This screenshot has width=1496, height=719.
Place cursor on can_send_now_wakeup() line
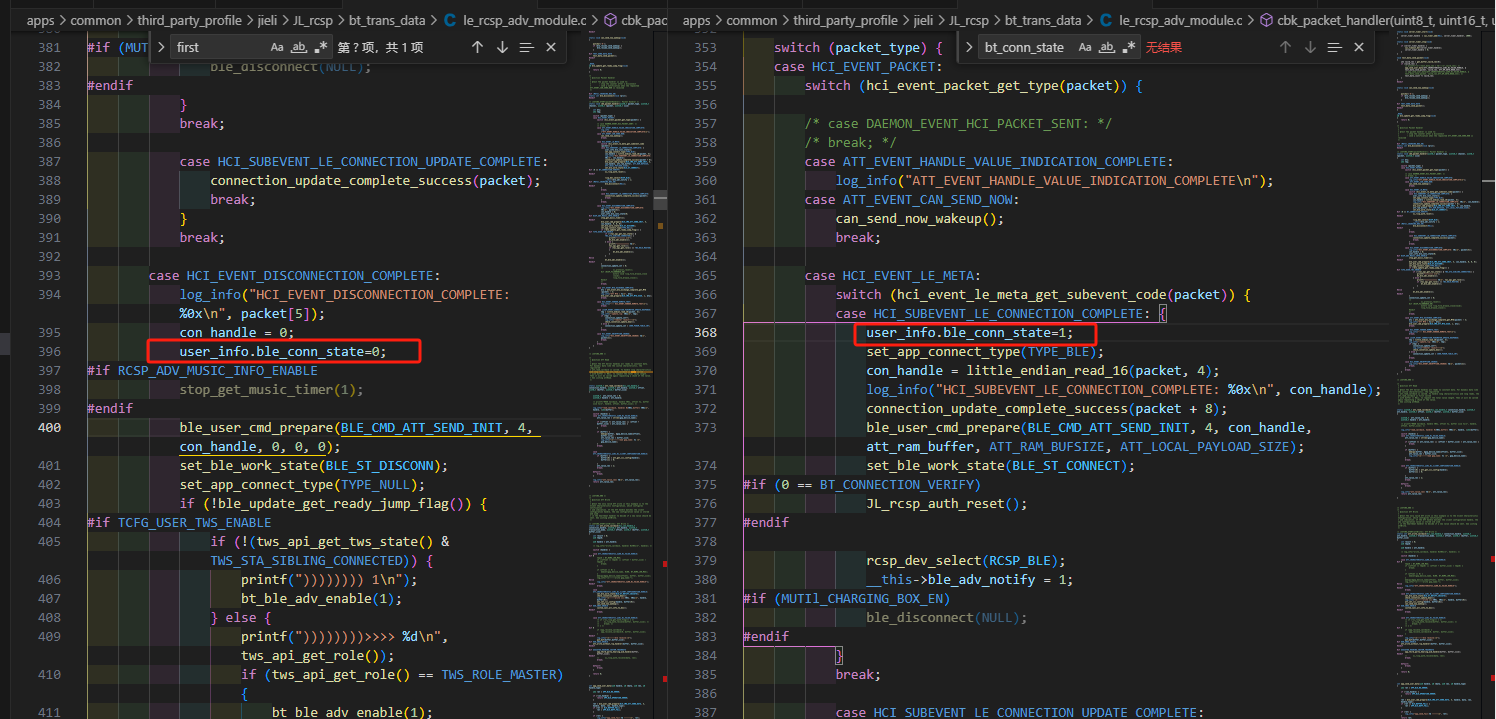tap(919, 218)
